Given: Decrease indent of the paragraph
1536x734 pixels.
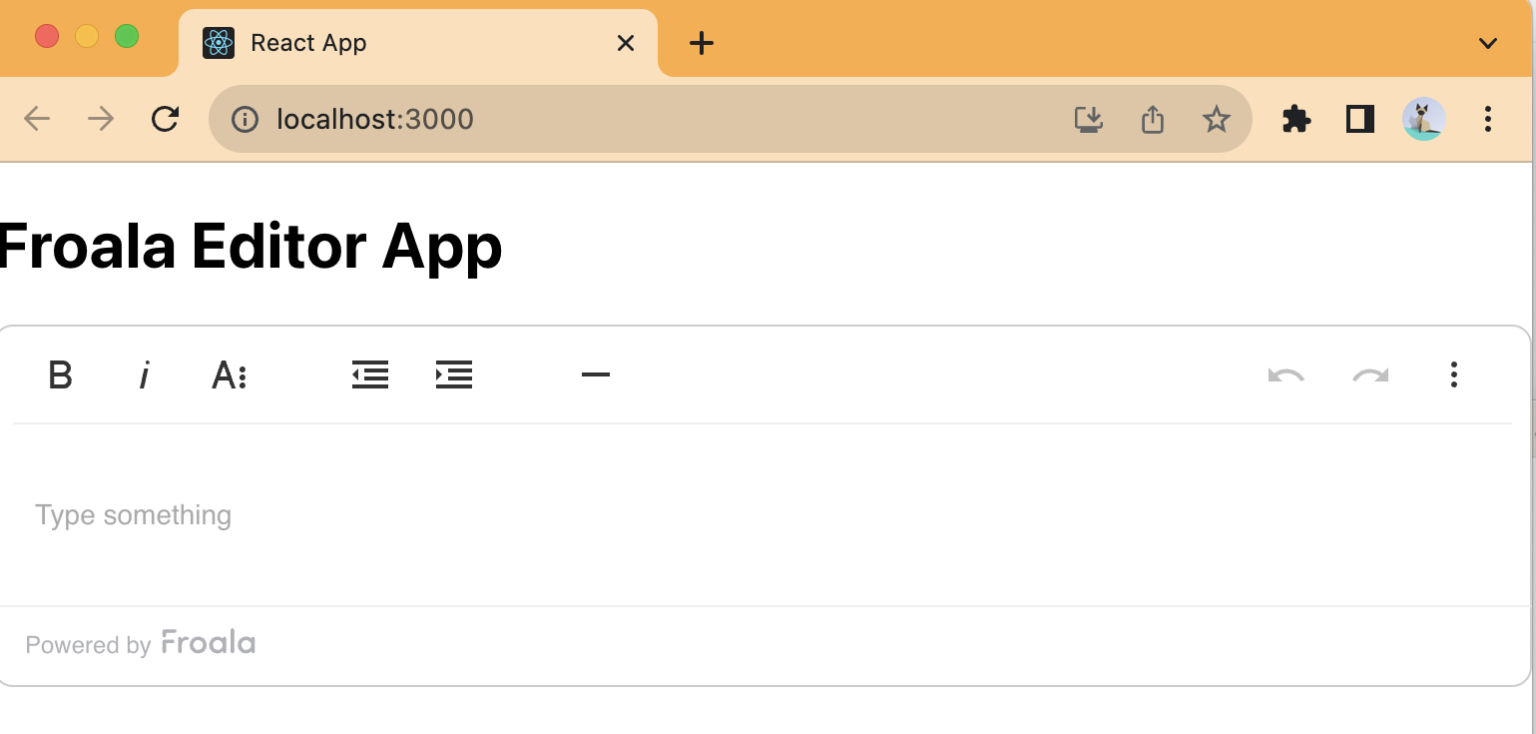Looking at the screenshot, I should tap(370, 374).
